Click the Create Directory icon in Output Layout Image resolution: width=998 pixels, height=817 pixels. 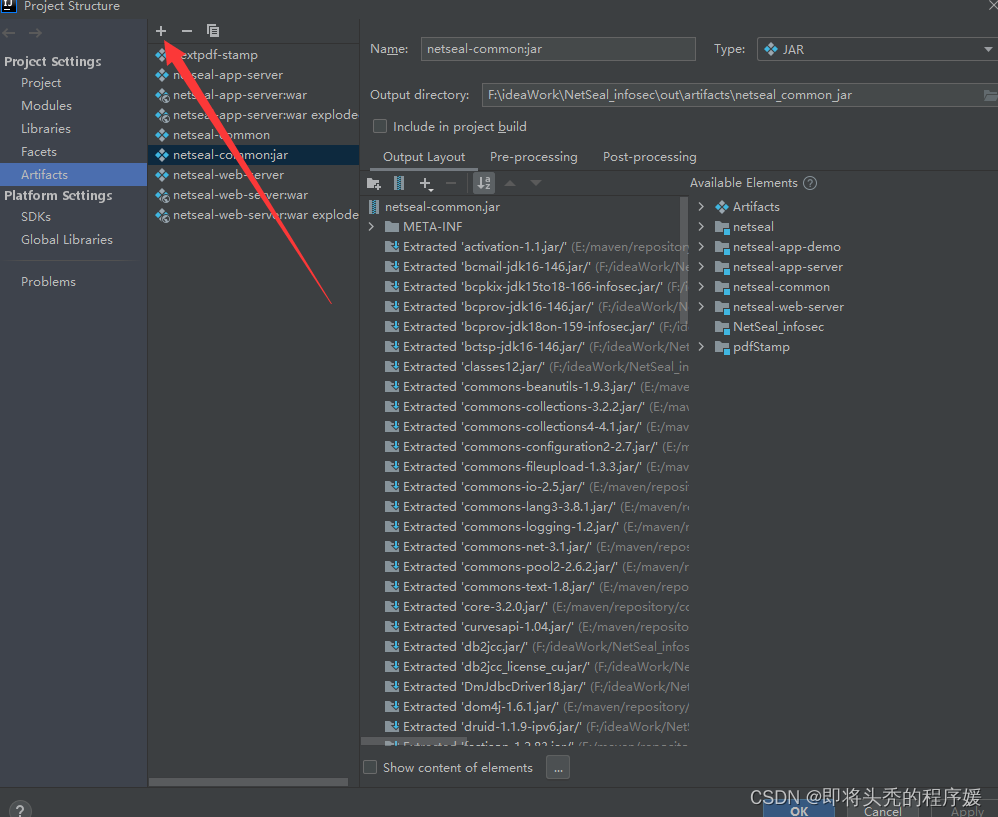tap(374, 183)
